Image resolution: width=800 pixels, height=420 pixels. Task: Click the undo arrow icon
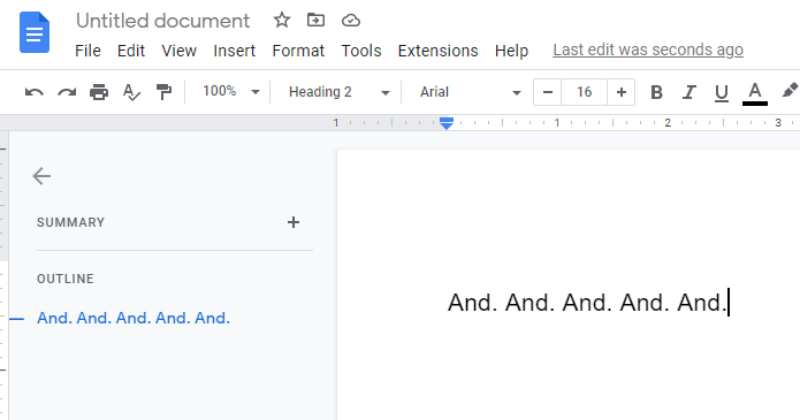point(34,92)
